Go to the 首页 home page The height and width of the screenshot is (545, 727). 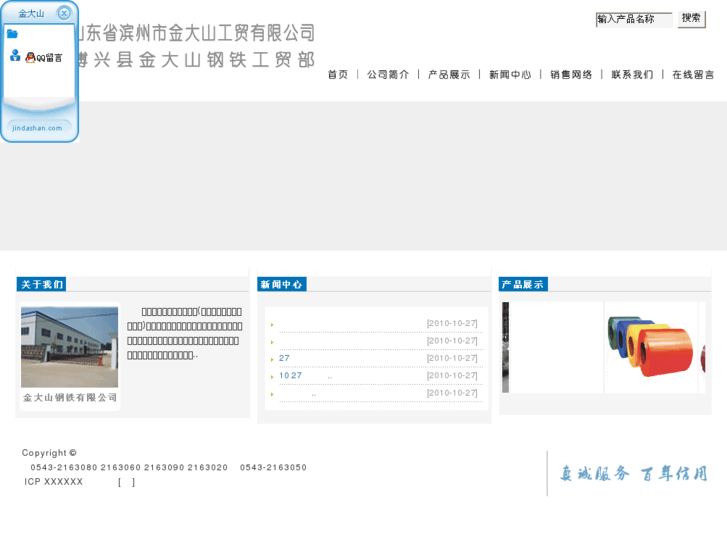[x=338, y=75]
